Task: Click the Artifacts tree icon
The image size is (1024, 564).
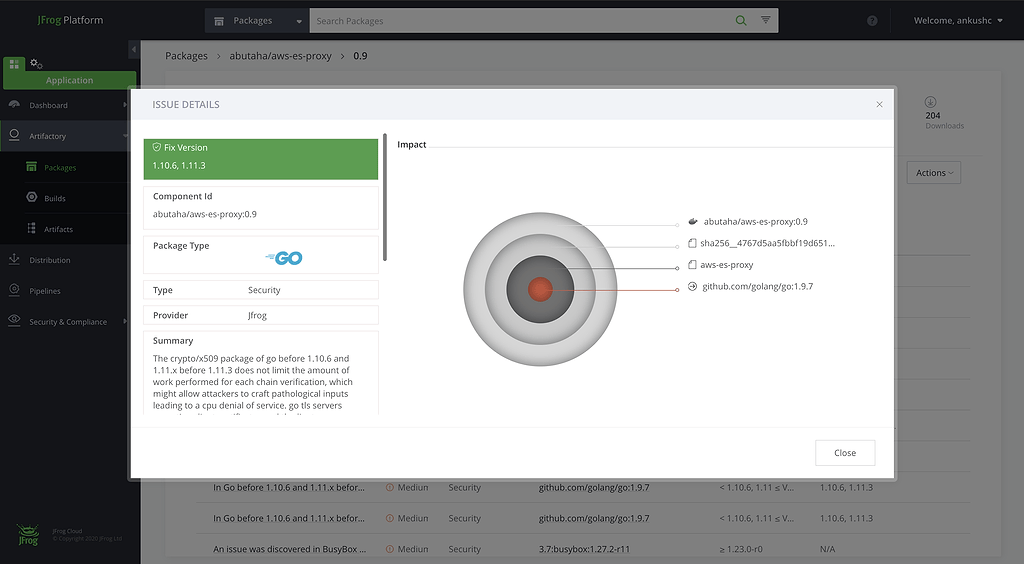Action: coord(31,228)
